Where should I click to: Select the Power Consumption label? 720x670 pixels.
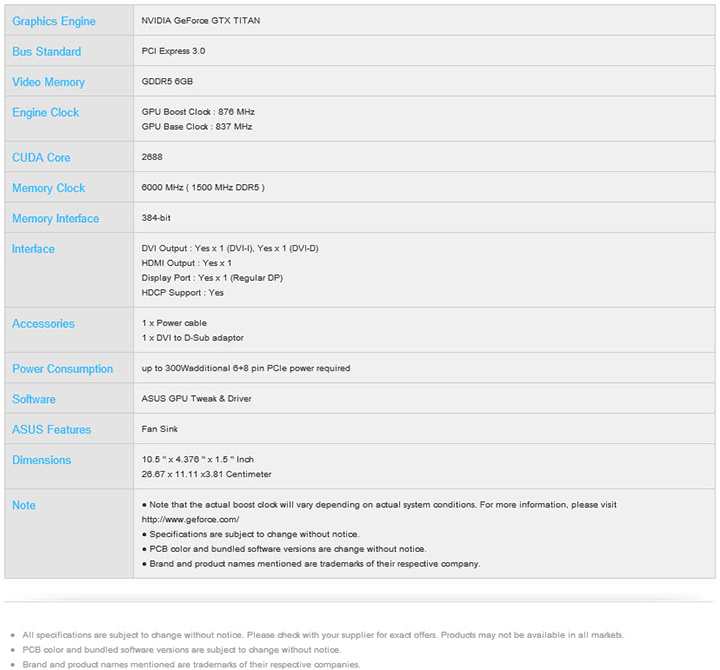coord(62,369)
